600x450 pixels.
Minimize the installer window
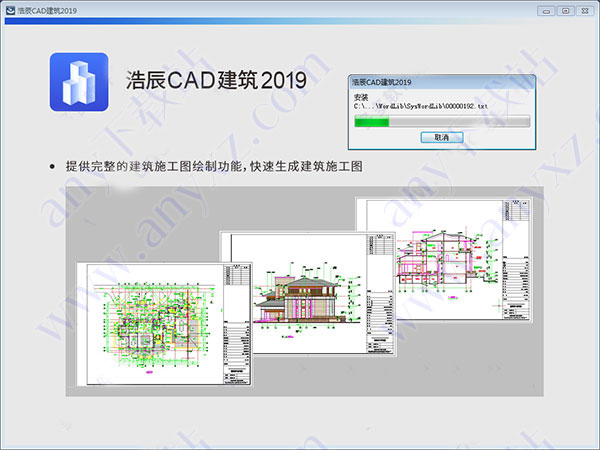pyautogui.click(x=546, y=11)
